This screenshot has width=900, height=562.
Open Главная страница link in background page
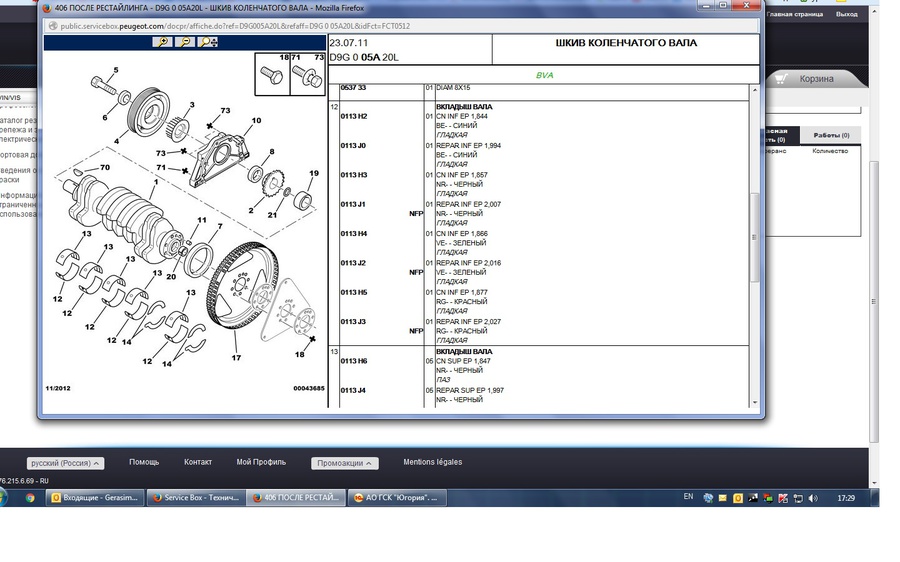(x=794, y=14)
